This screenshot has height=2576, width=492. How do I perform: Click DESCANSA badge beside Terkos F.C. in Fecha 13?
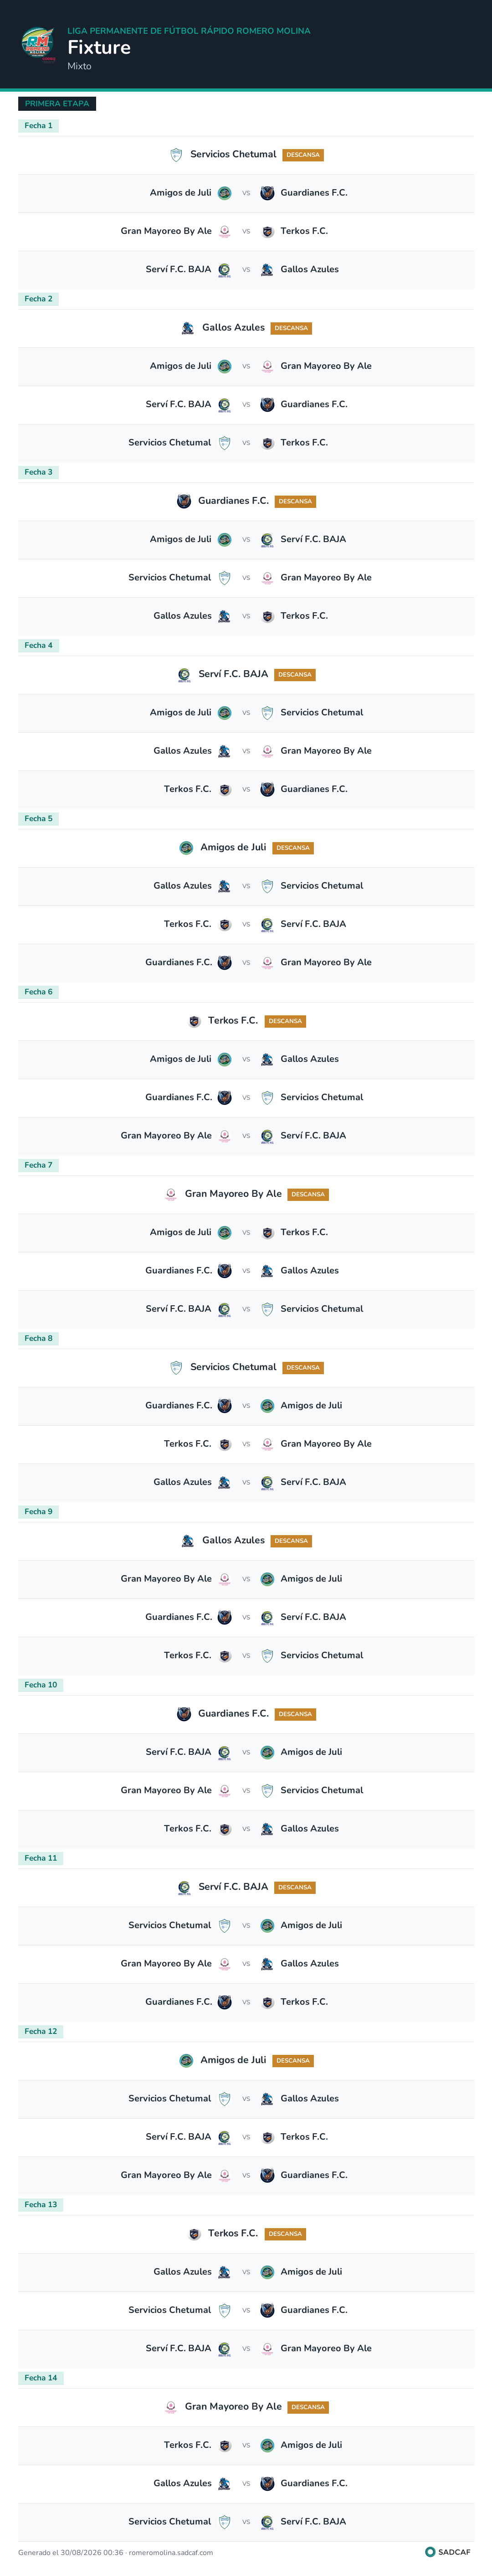point(285,2234)
